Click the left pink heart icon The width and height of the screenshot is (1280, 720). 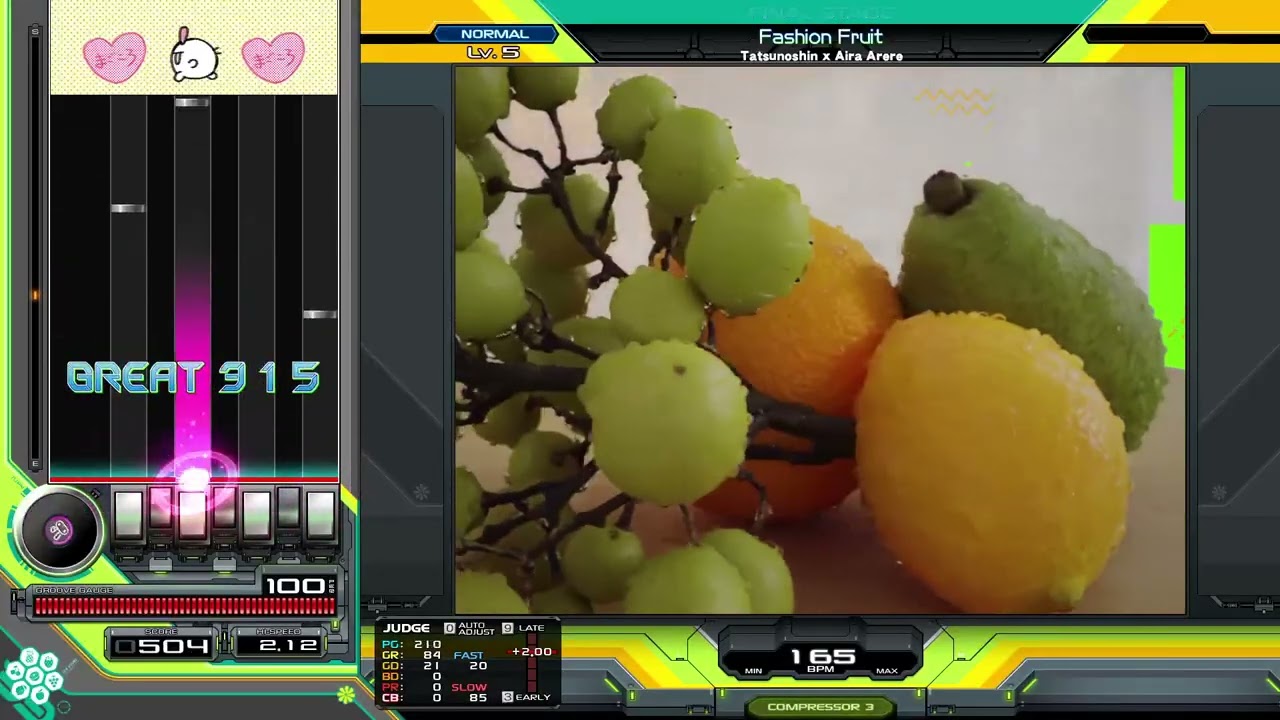[114, 58]
